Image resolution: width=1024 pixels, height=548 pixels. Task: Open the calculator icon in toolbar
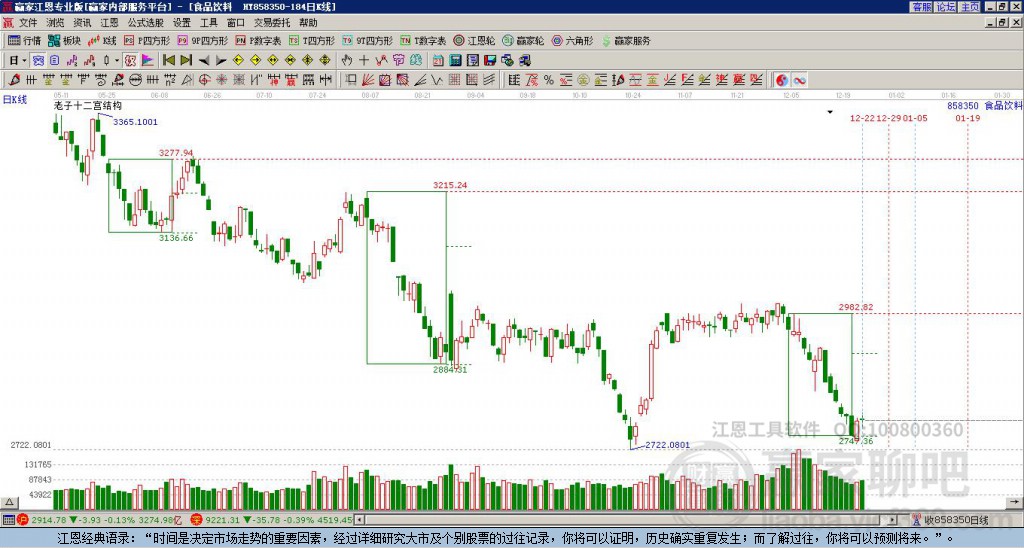pyautogui.click(x=455, y=61)
